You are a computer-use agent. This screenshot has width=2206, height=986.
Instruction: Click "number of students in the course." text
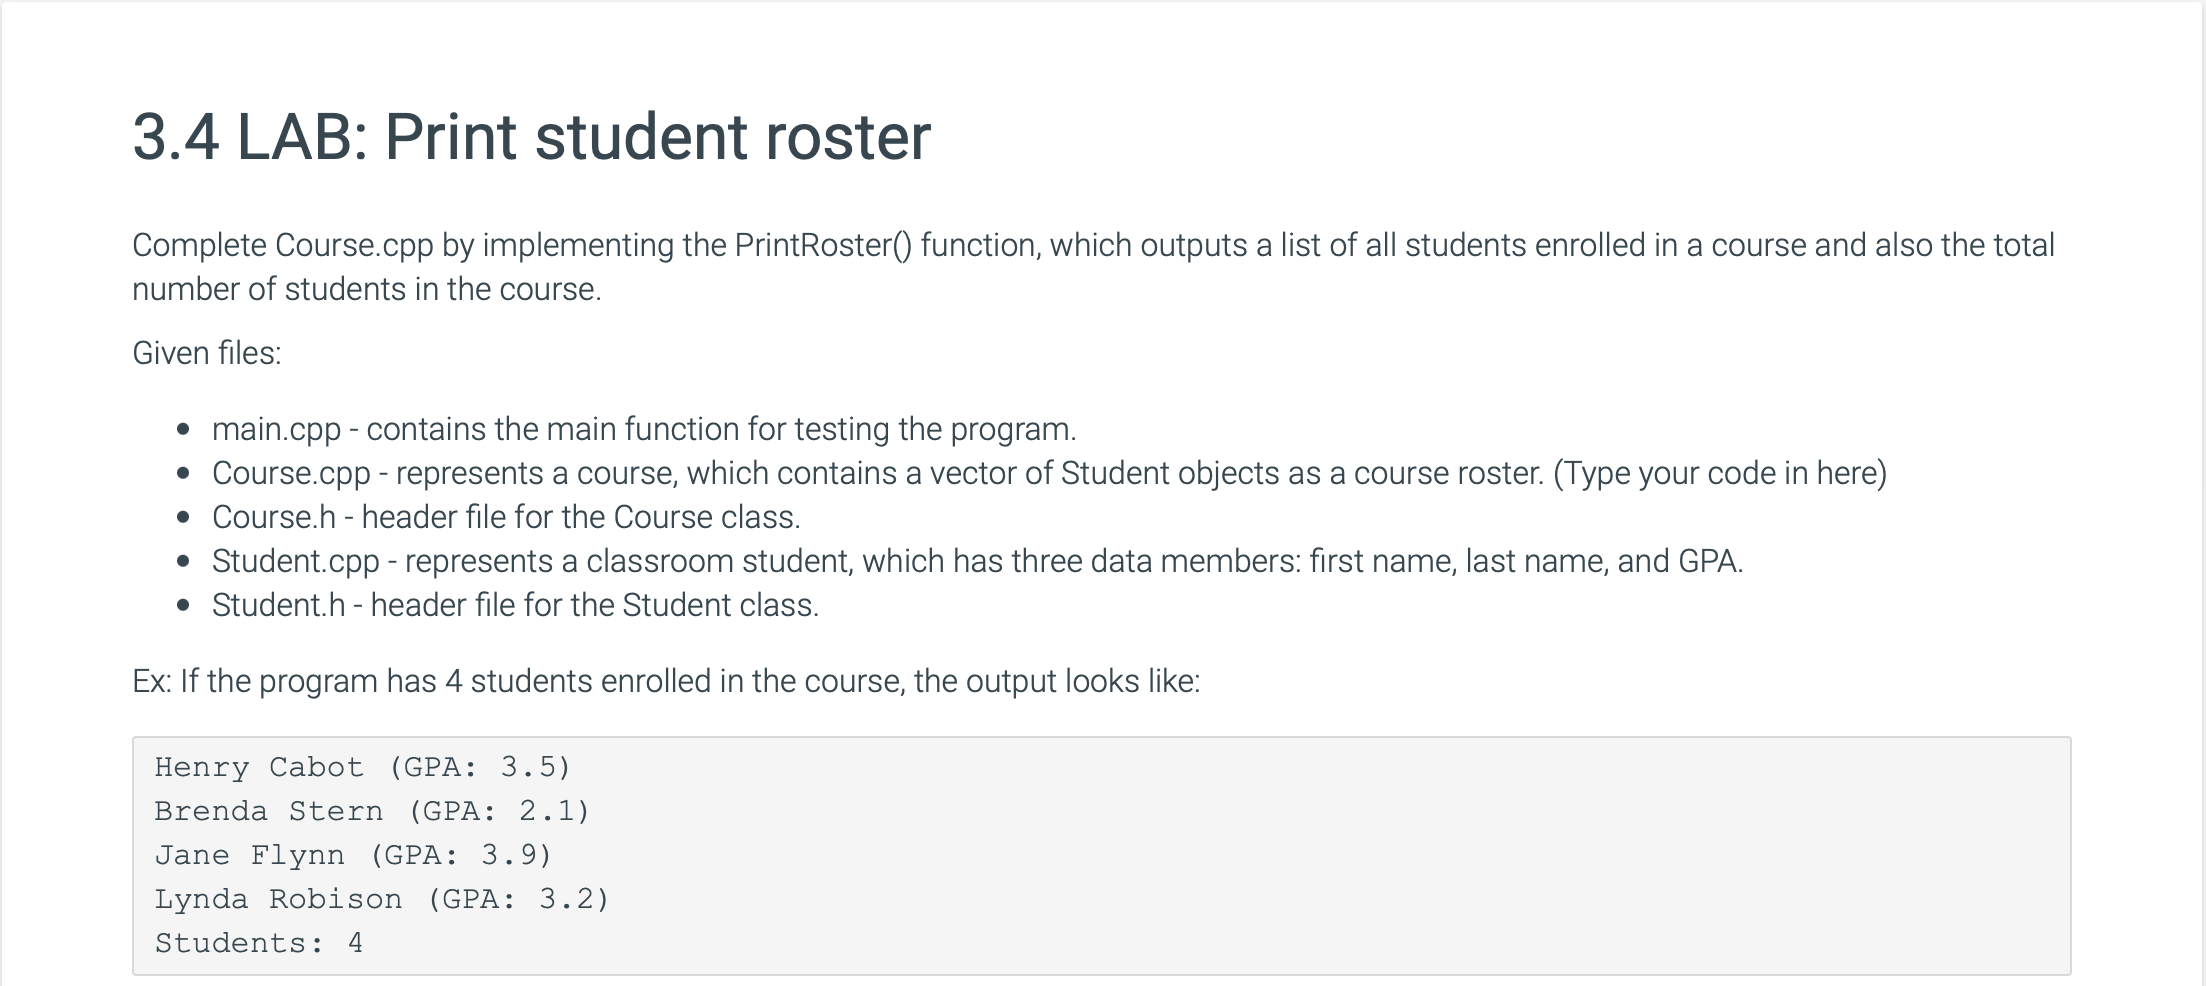pos(367,289)
